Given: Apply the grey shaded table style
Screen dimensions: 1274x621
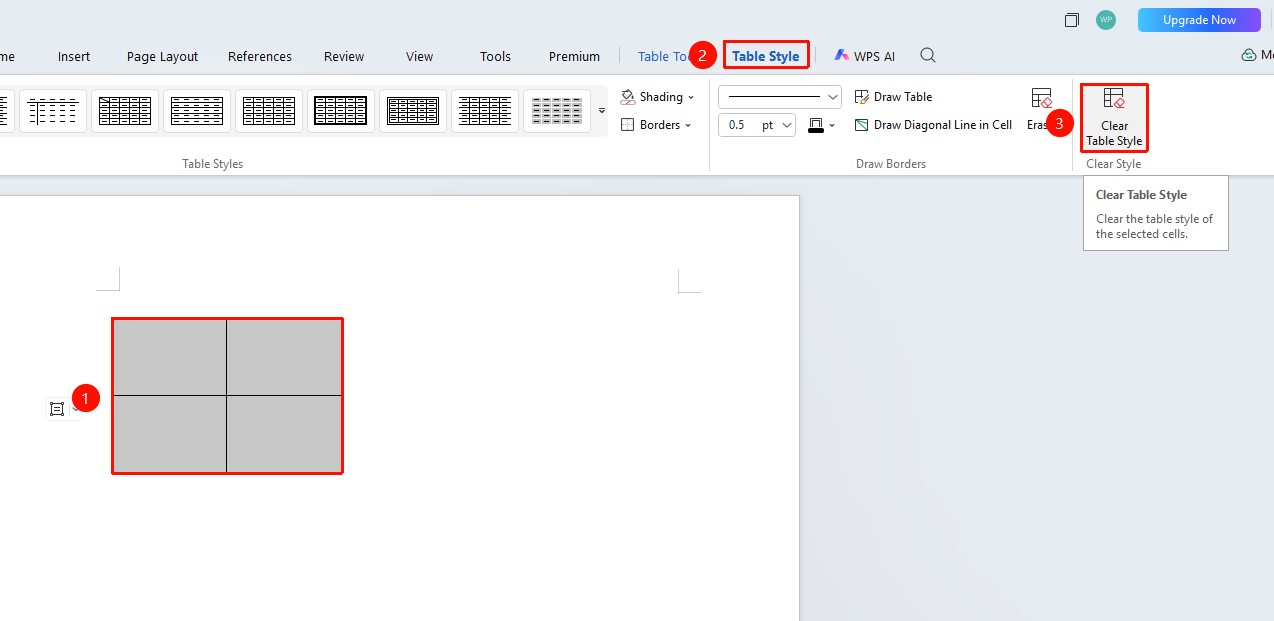Looking at the screenshot, I should pos(557,111).
